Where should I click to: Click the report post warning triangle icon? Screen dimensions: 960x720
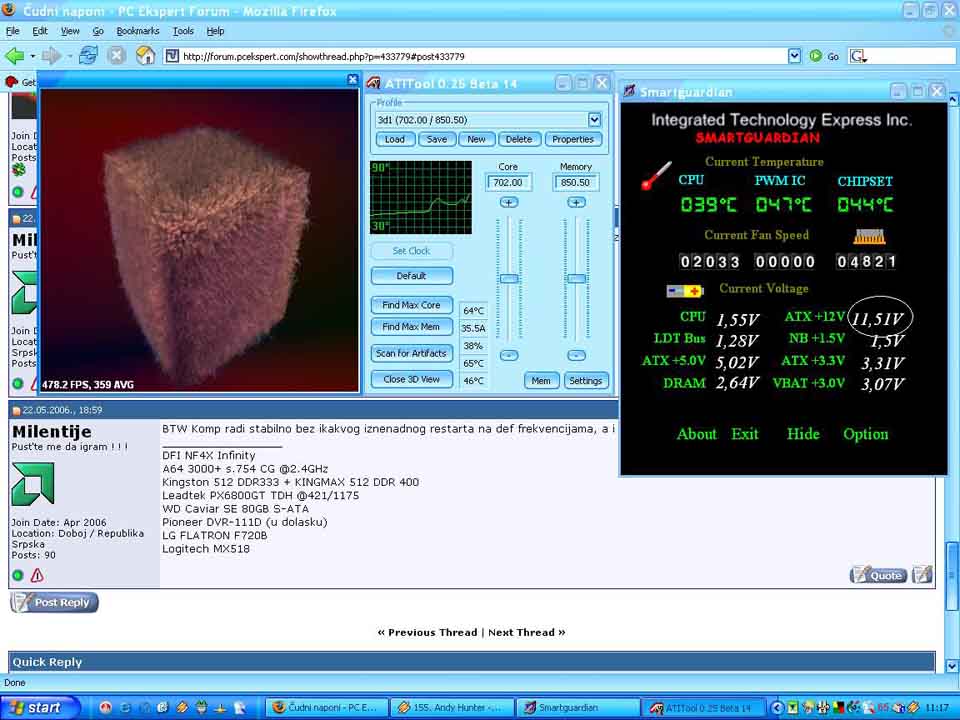point(37,575)
